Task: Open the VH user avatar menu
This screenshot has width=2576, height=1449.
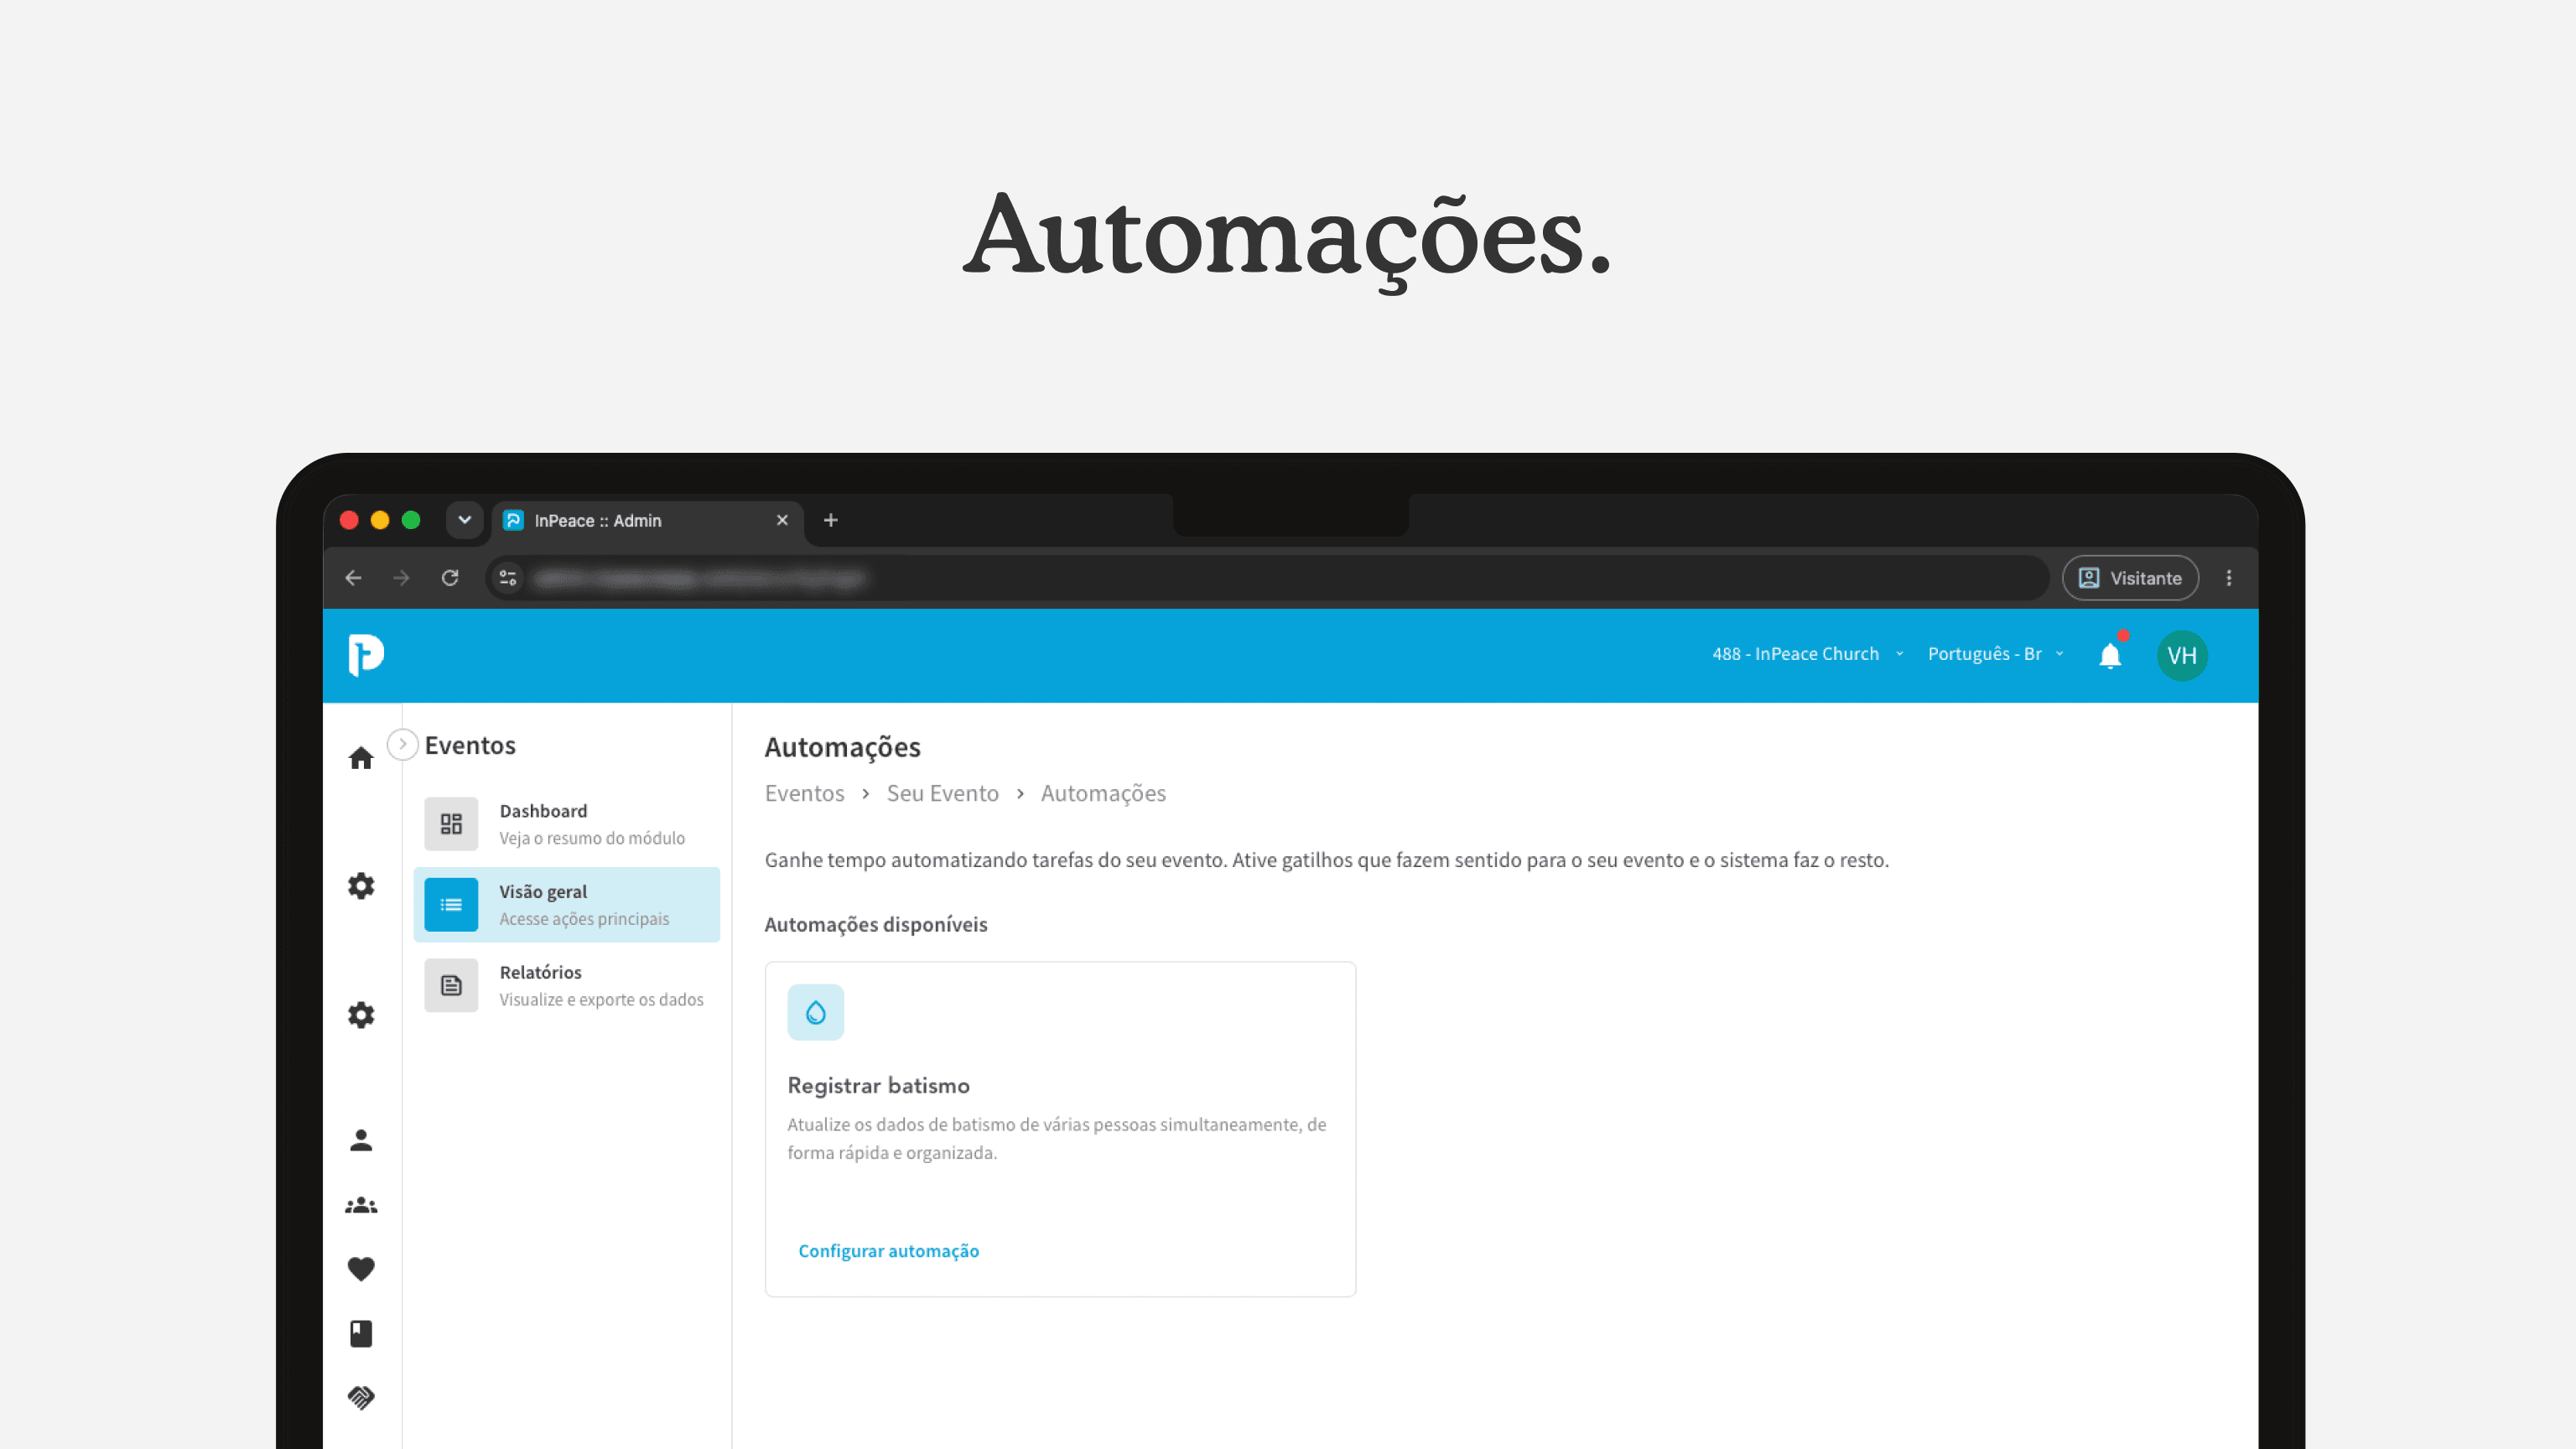Action: (2182, 655)
